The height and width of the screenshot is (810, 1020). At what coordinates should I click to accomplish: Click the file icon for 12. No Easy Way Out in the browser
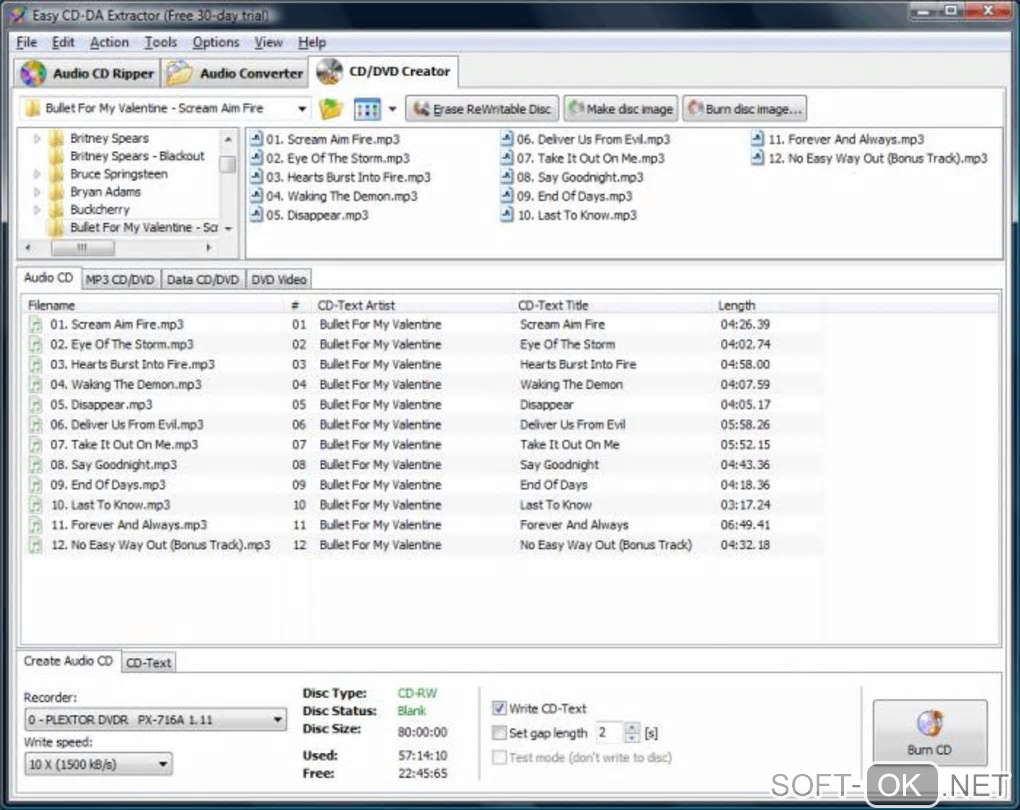(758, 157)
